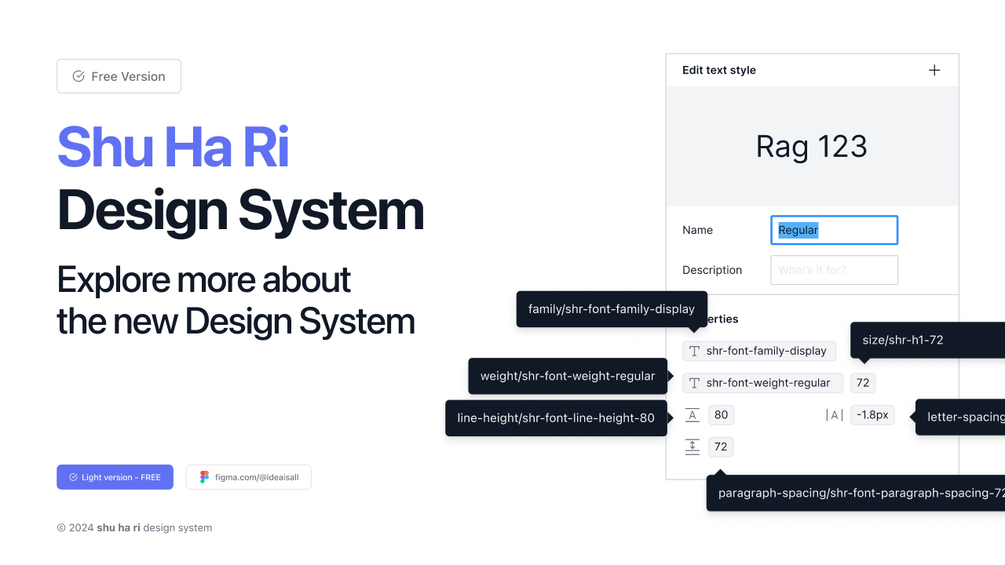Click the line height icon next to 80
The height and width of the screenshot is (565, 1005).
(692, 415)
